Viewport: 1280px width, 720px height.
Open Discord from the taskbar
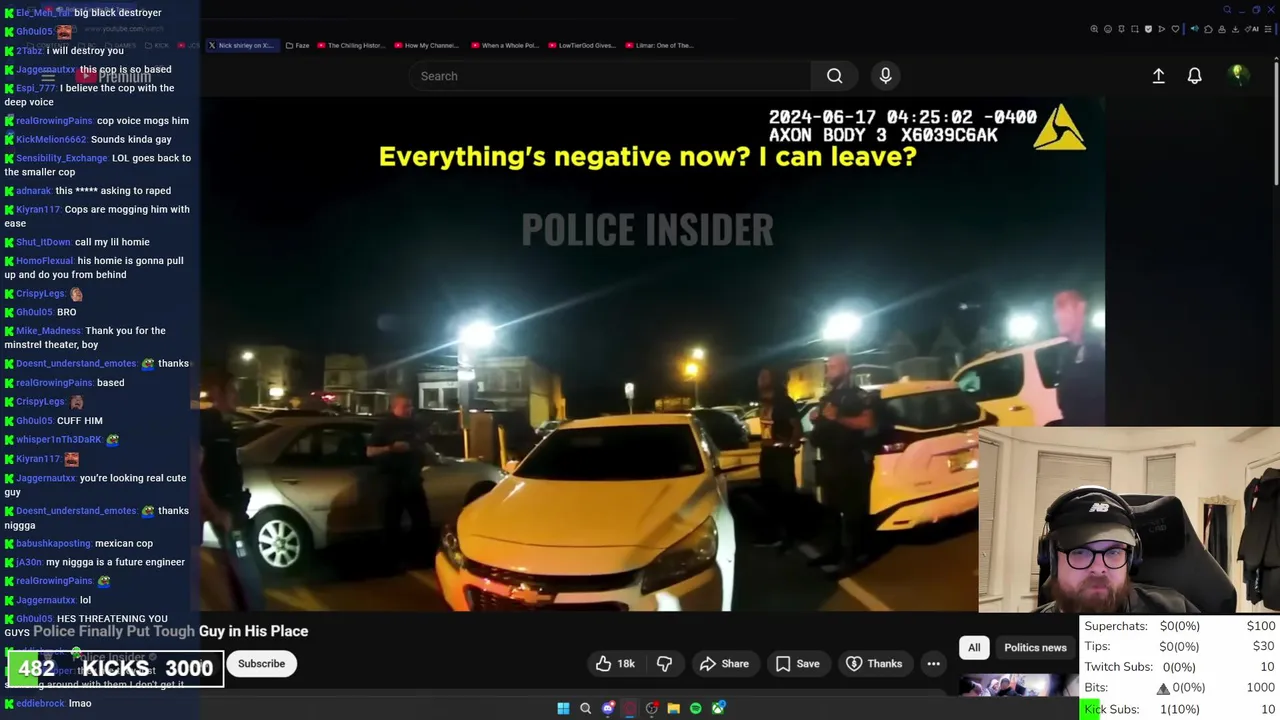(608, 708)
